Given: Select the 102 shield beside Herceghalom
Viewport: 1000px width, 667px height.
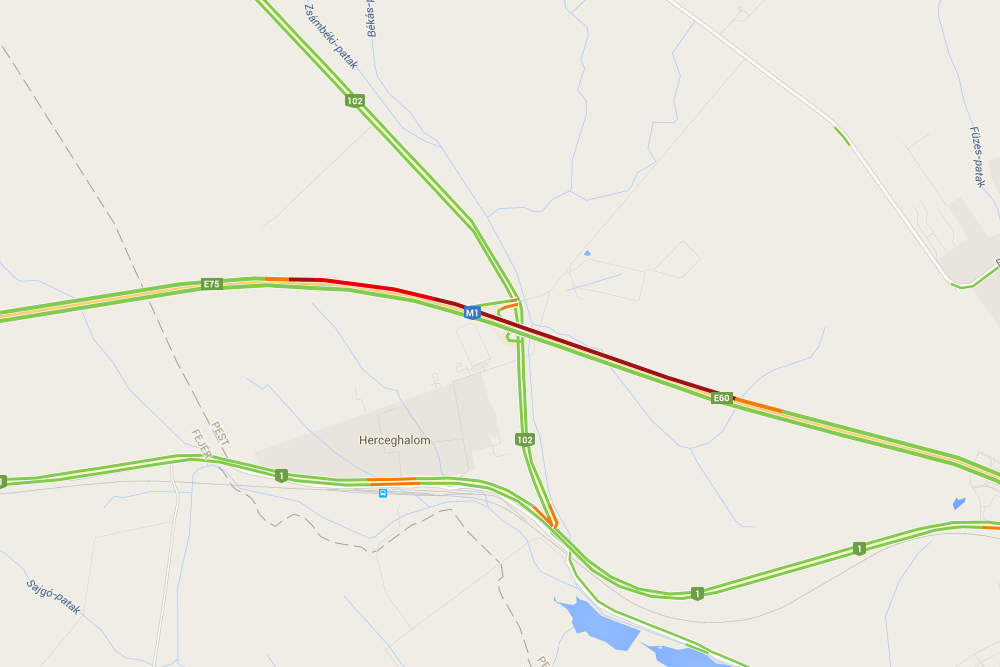Looking at the screenshot, I should click(x=524, y=439).
